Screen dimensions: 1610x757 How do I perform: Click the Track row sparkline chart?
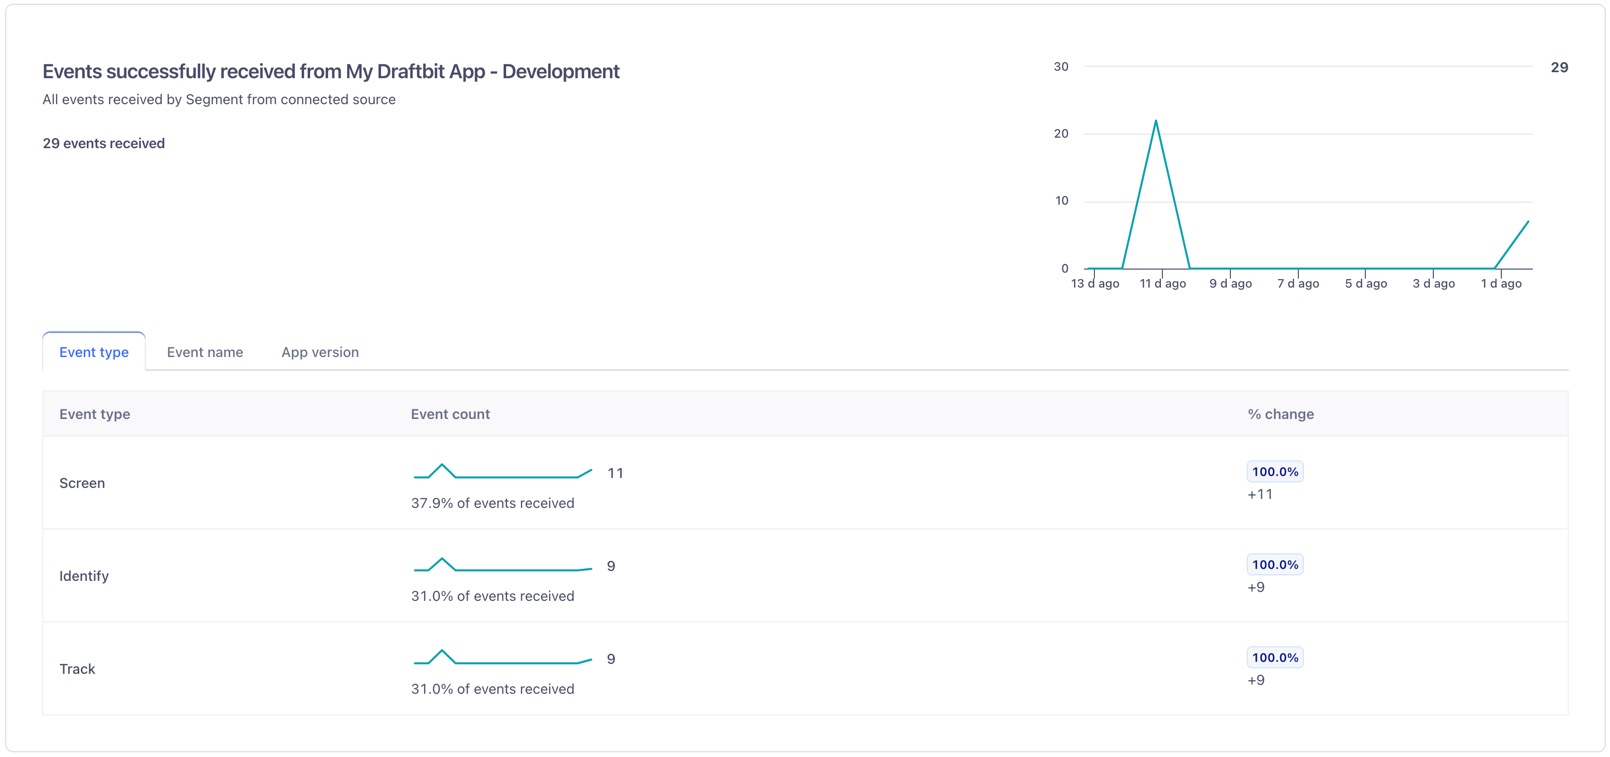503,658
